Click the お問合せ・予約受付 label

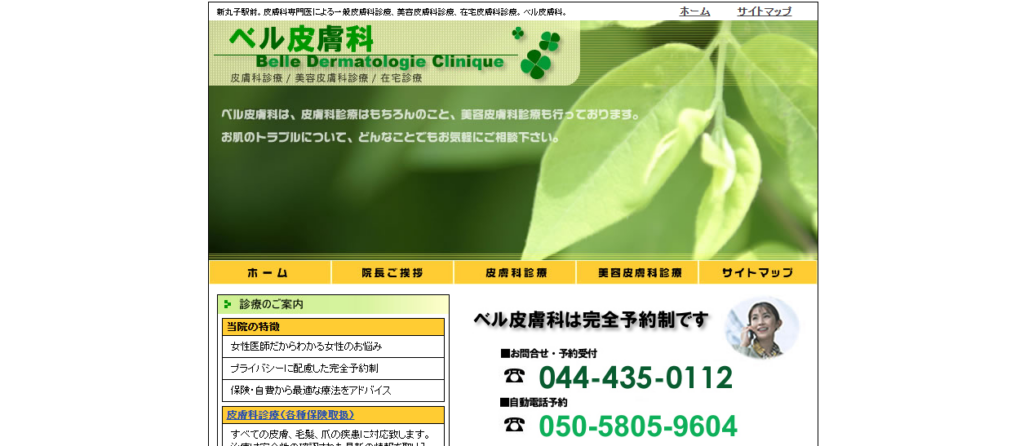coord(549,353)
